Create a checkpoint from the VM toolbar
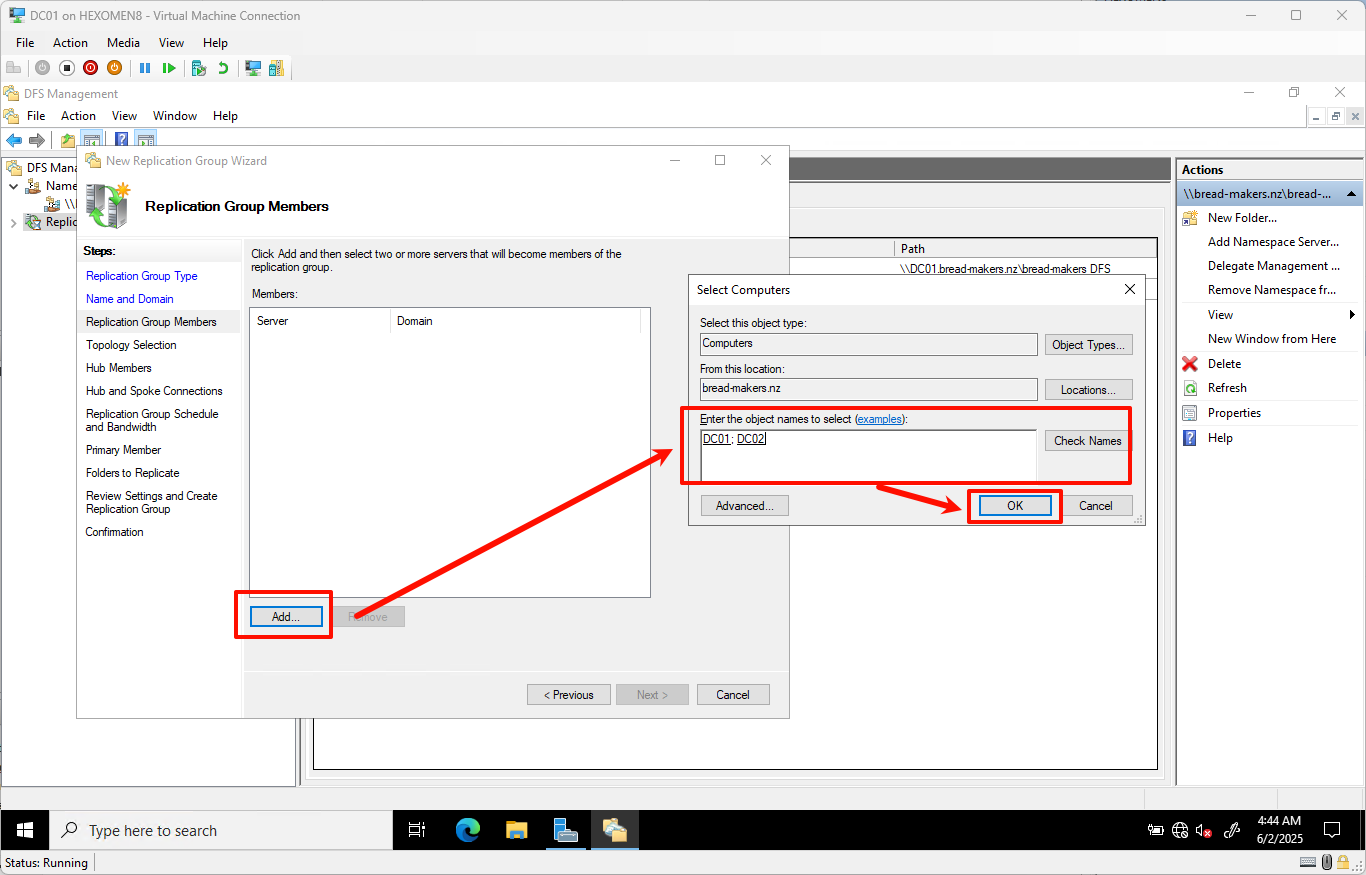Image resolution: width=1366 pixels, height=875 pixels. click(x=199, y=67)
